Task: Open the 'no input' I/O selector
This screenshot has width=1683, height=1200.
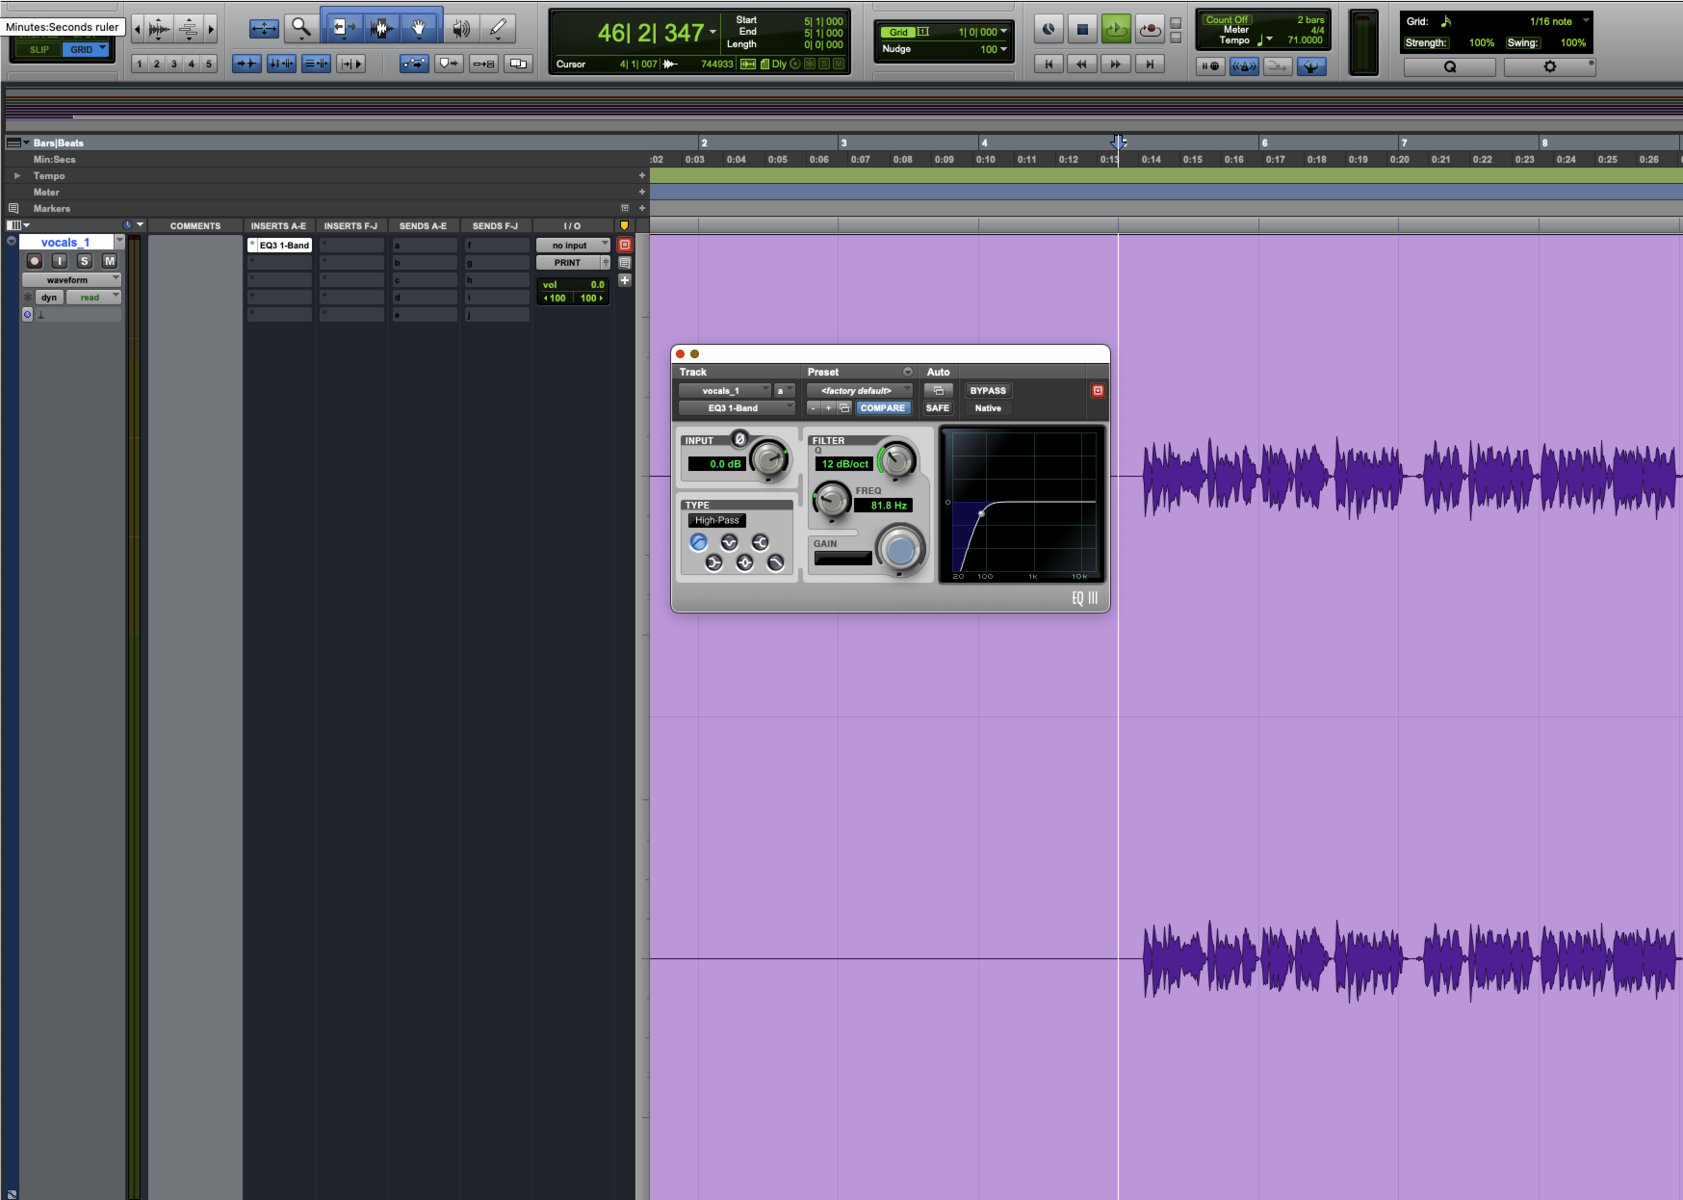Action: pos(572,245)
